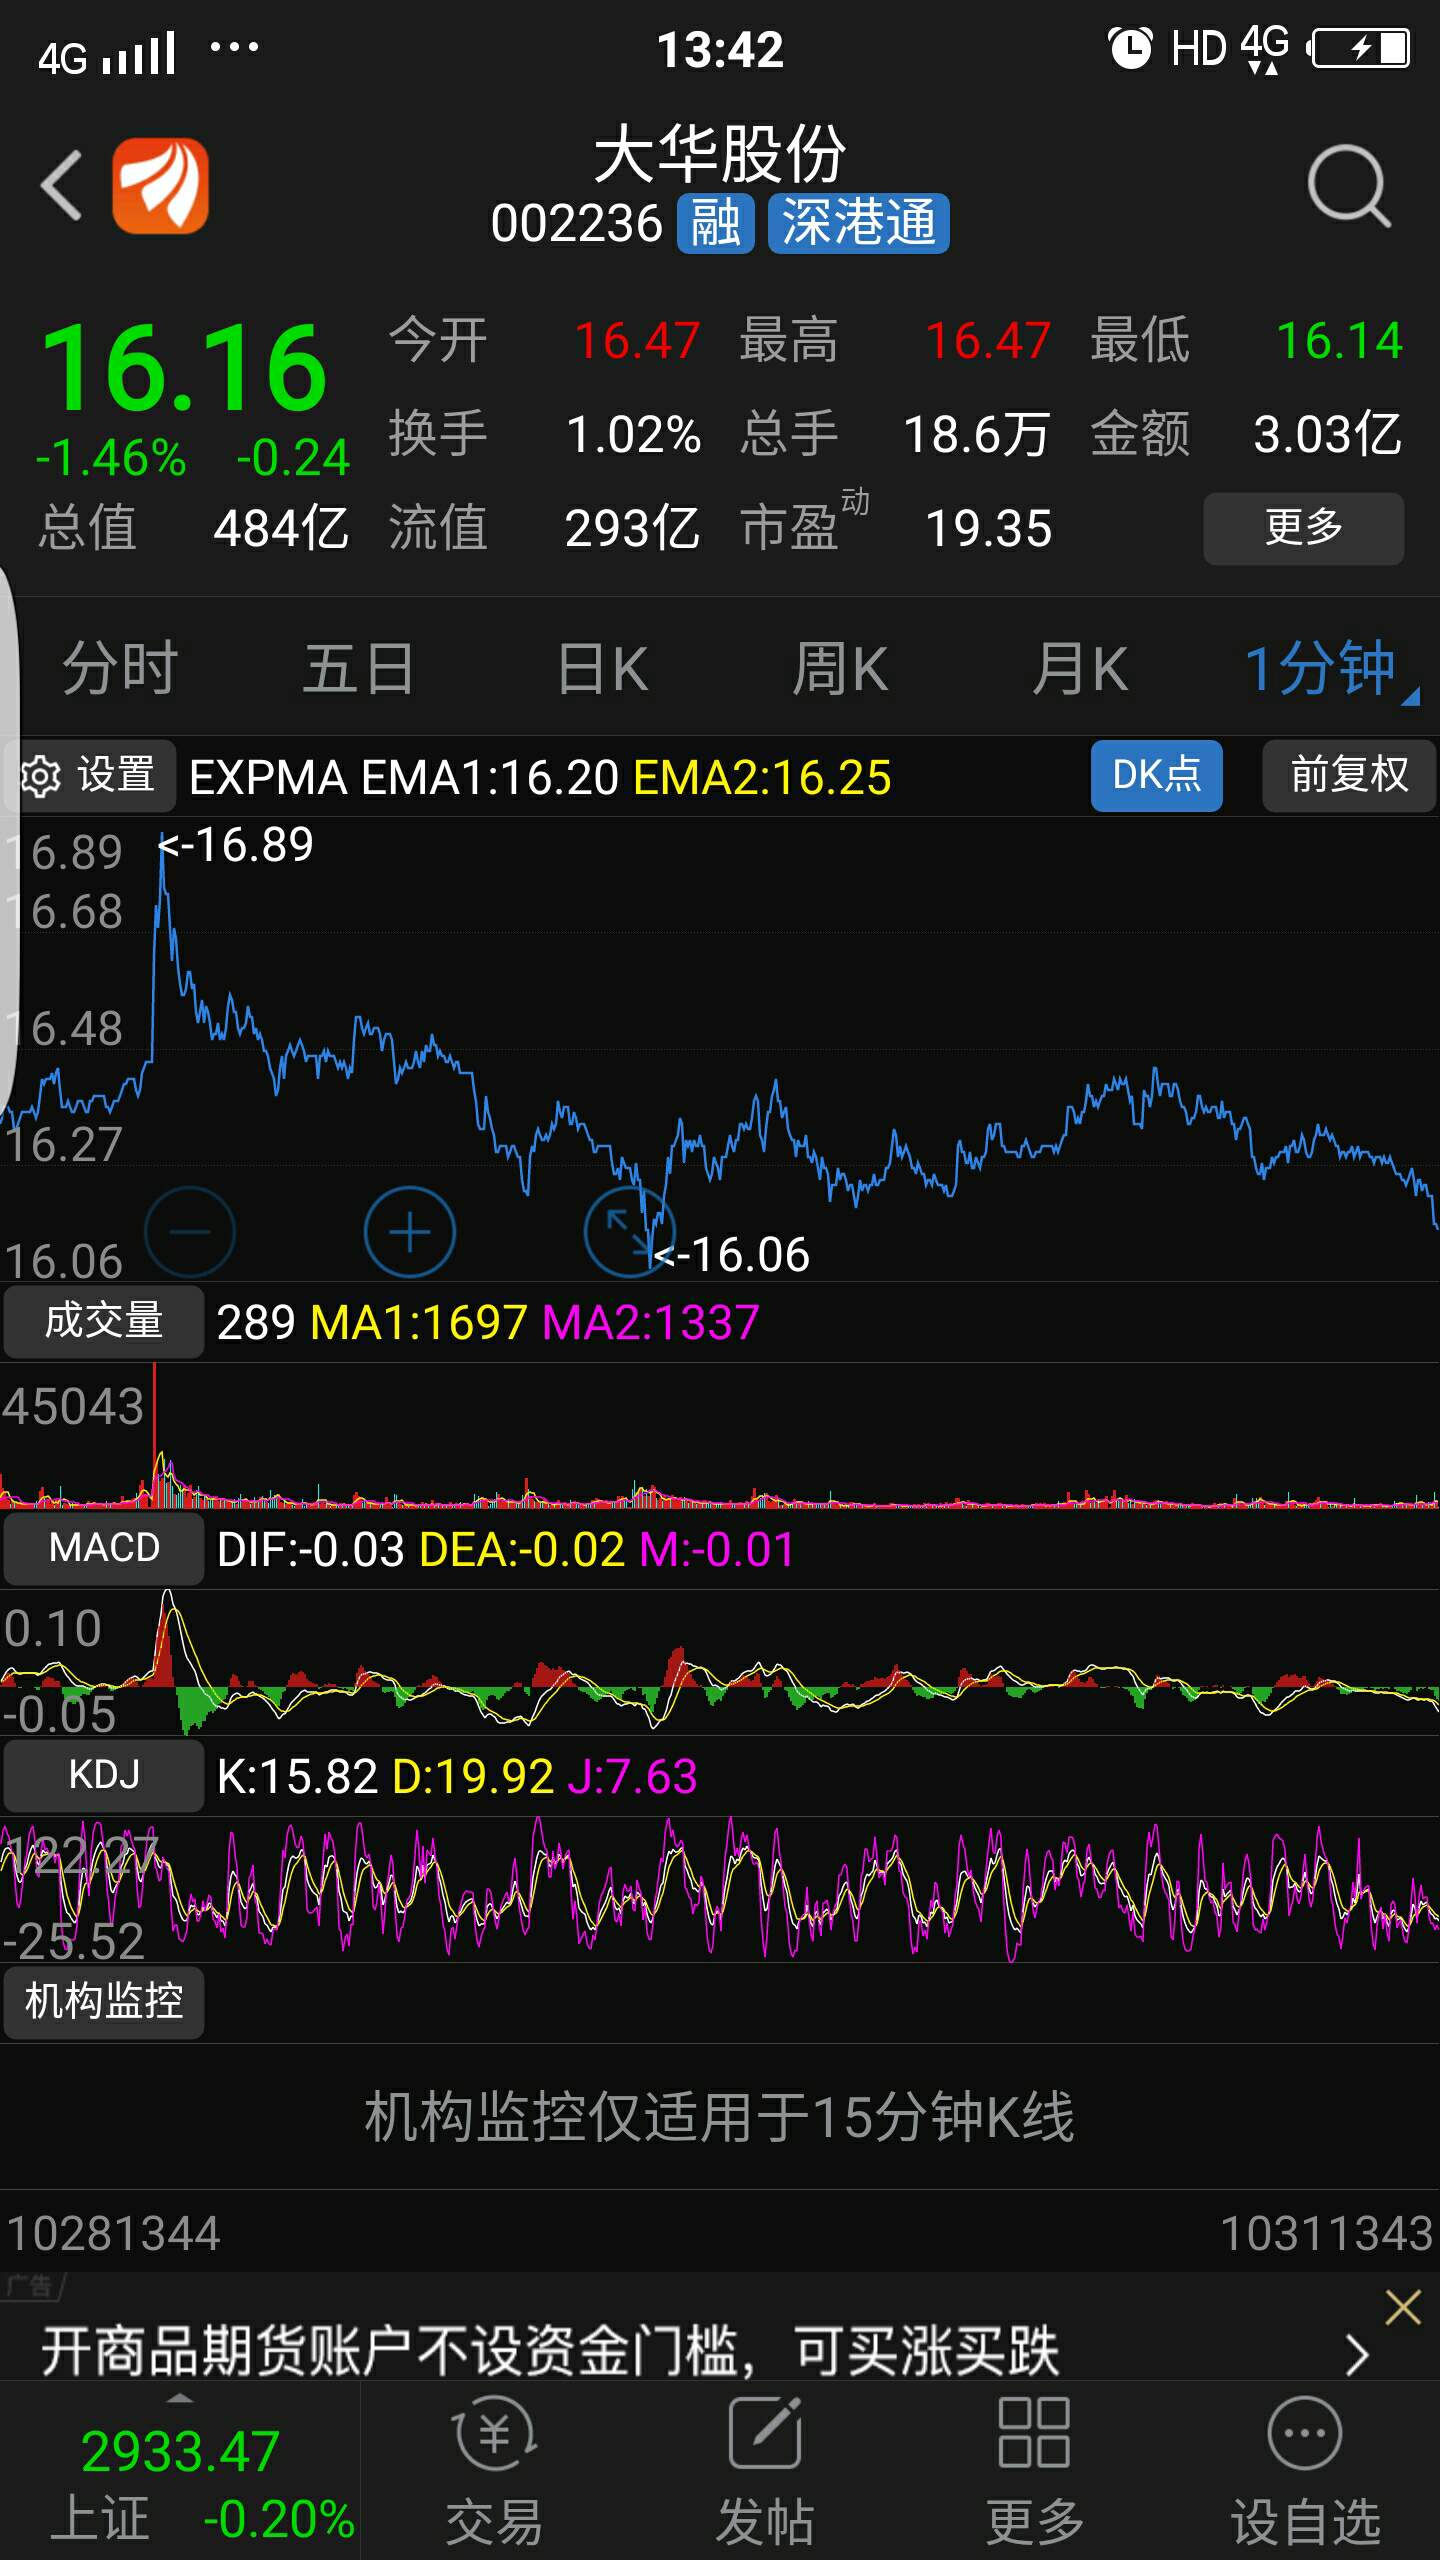Switch to 分时 tab
The image size is (1440, 2560).
coord(120,668)
